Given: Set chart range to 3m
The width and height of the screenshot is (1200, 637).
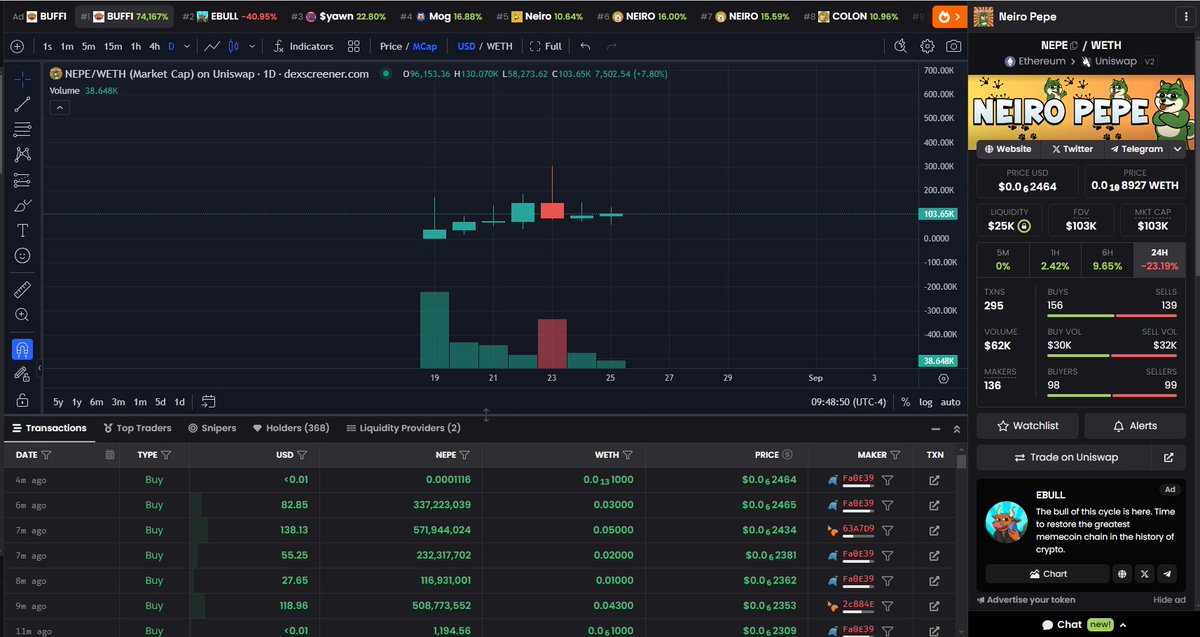Looking at the screenshot, I should [x=118, y=402].
